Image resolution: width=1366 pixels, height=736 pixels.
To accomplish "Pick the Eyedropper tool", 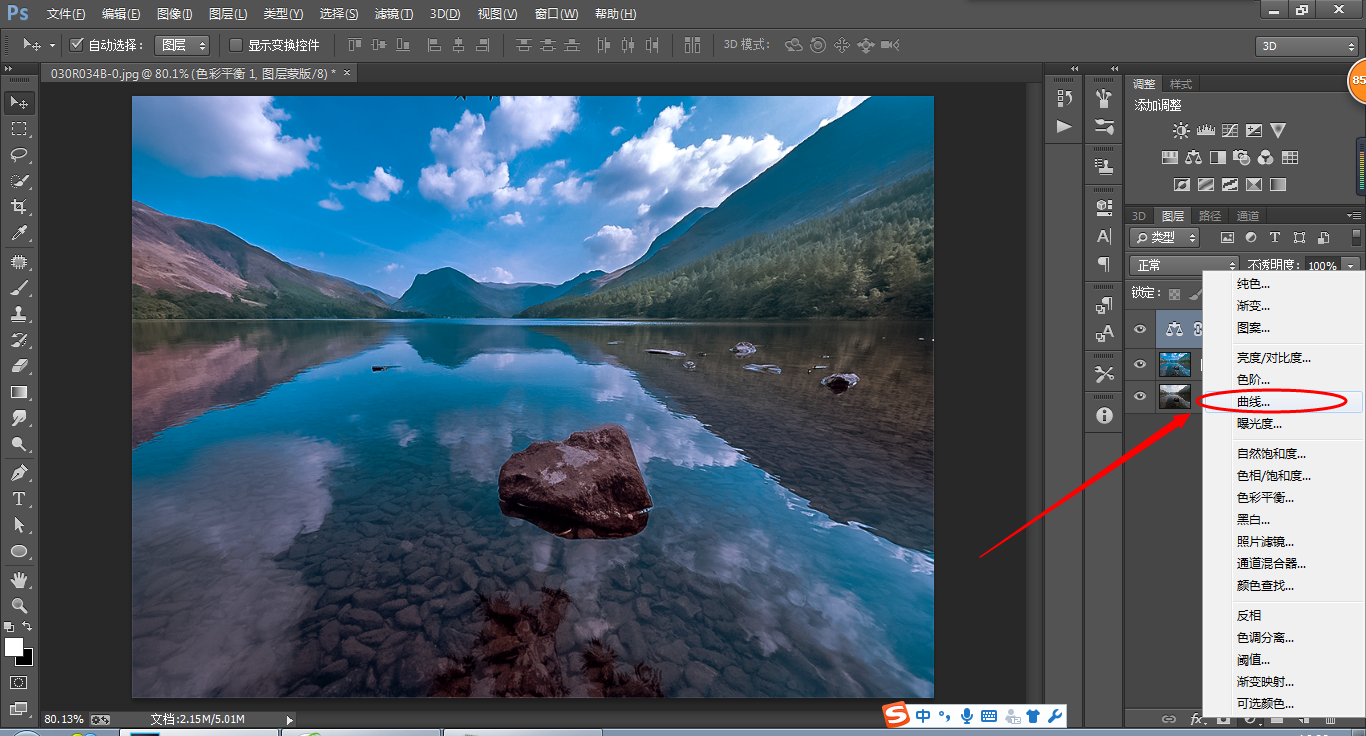I will click(19, 233).
